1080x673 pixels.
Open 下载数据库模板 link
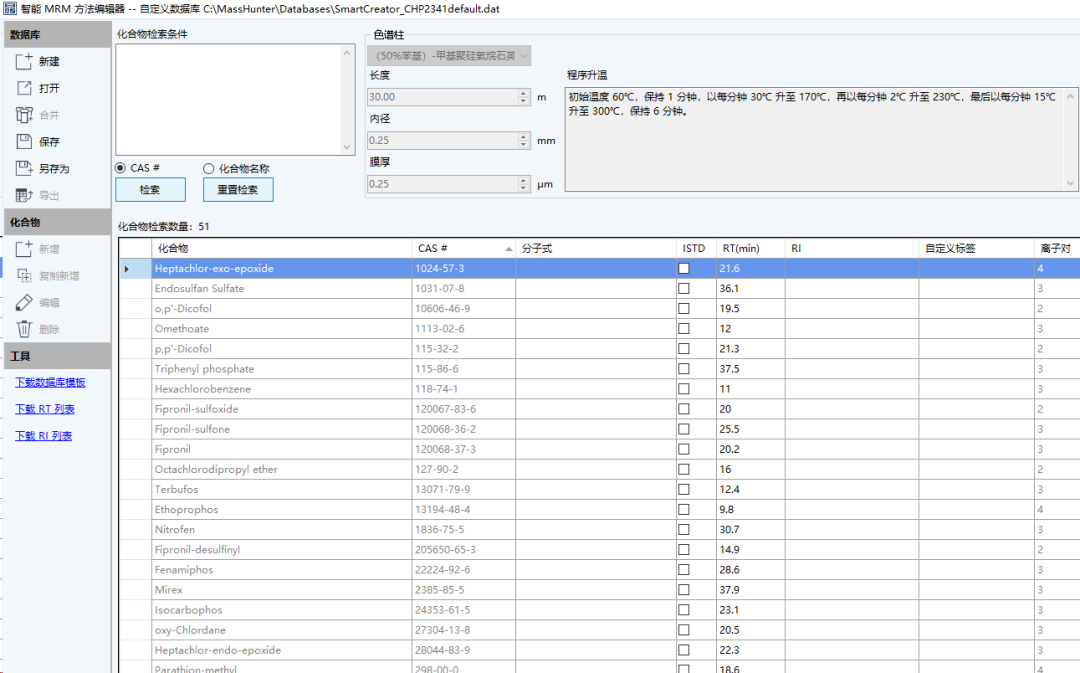click(x=50, y=382)
